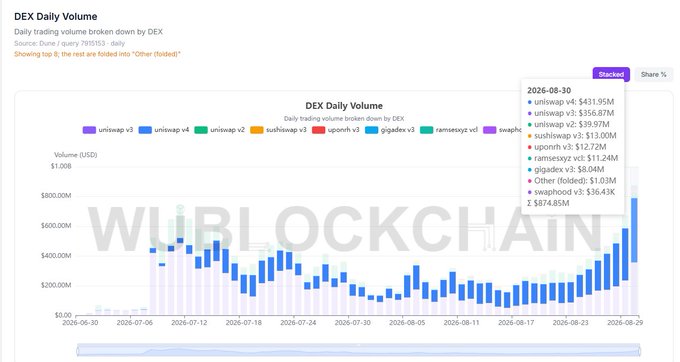Click x-axis label 2026-08-23

click(x=570, y=323)
